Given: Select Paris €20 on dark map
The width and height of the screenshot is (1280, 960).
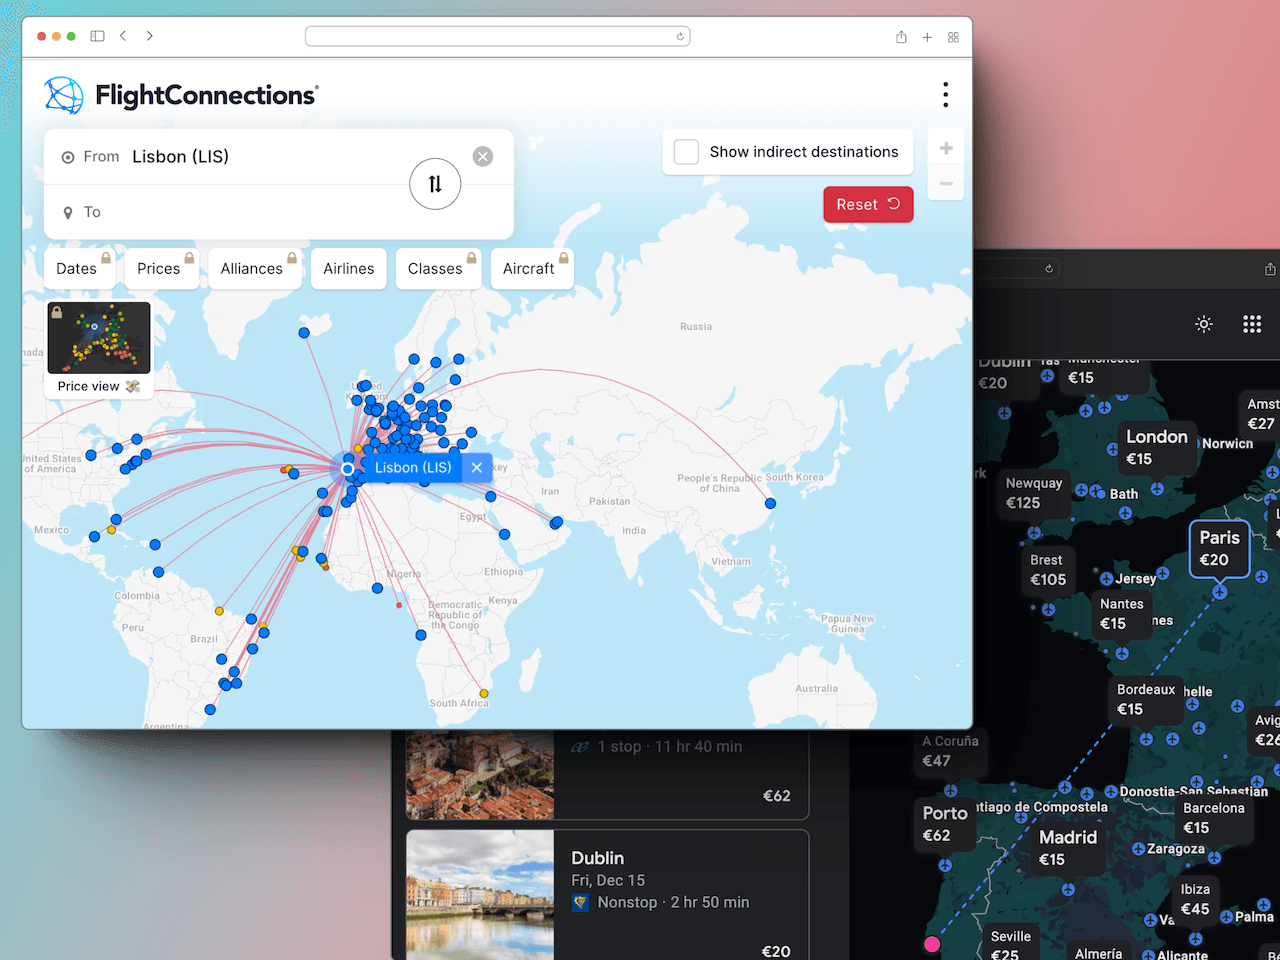Looking at the screenshot, I should (x=1219, y=548).
